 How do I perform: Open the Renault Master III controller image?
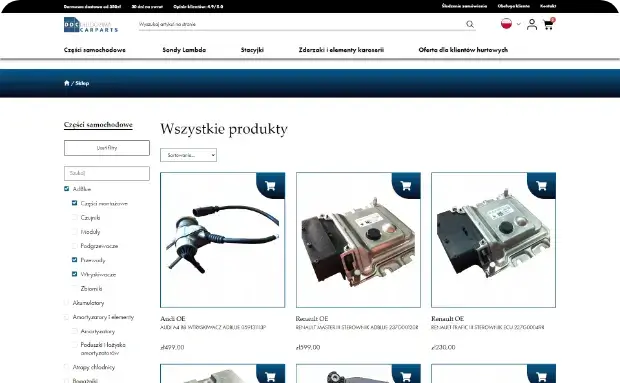358,240
